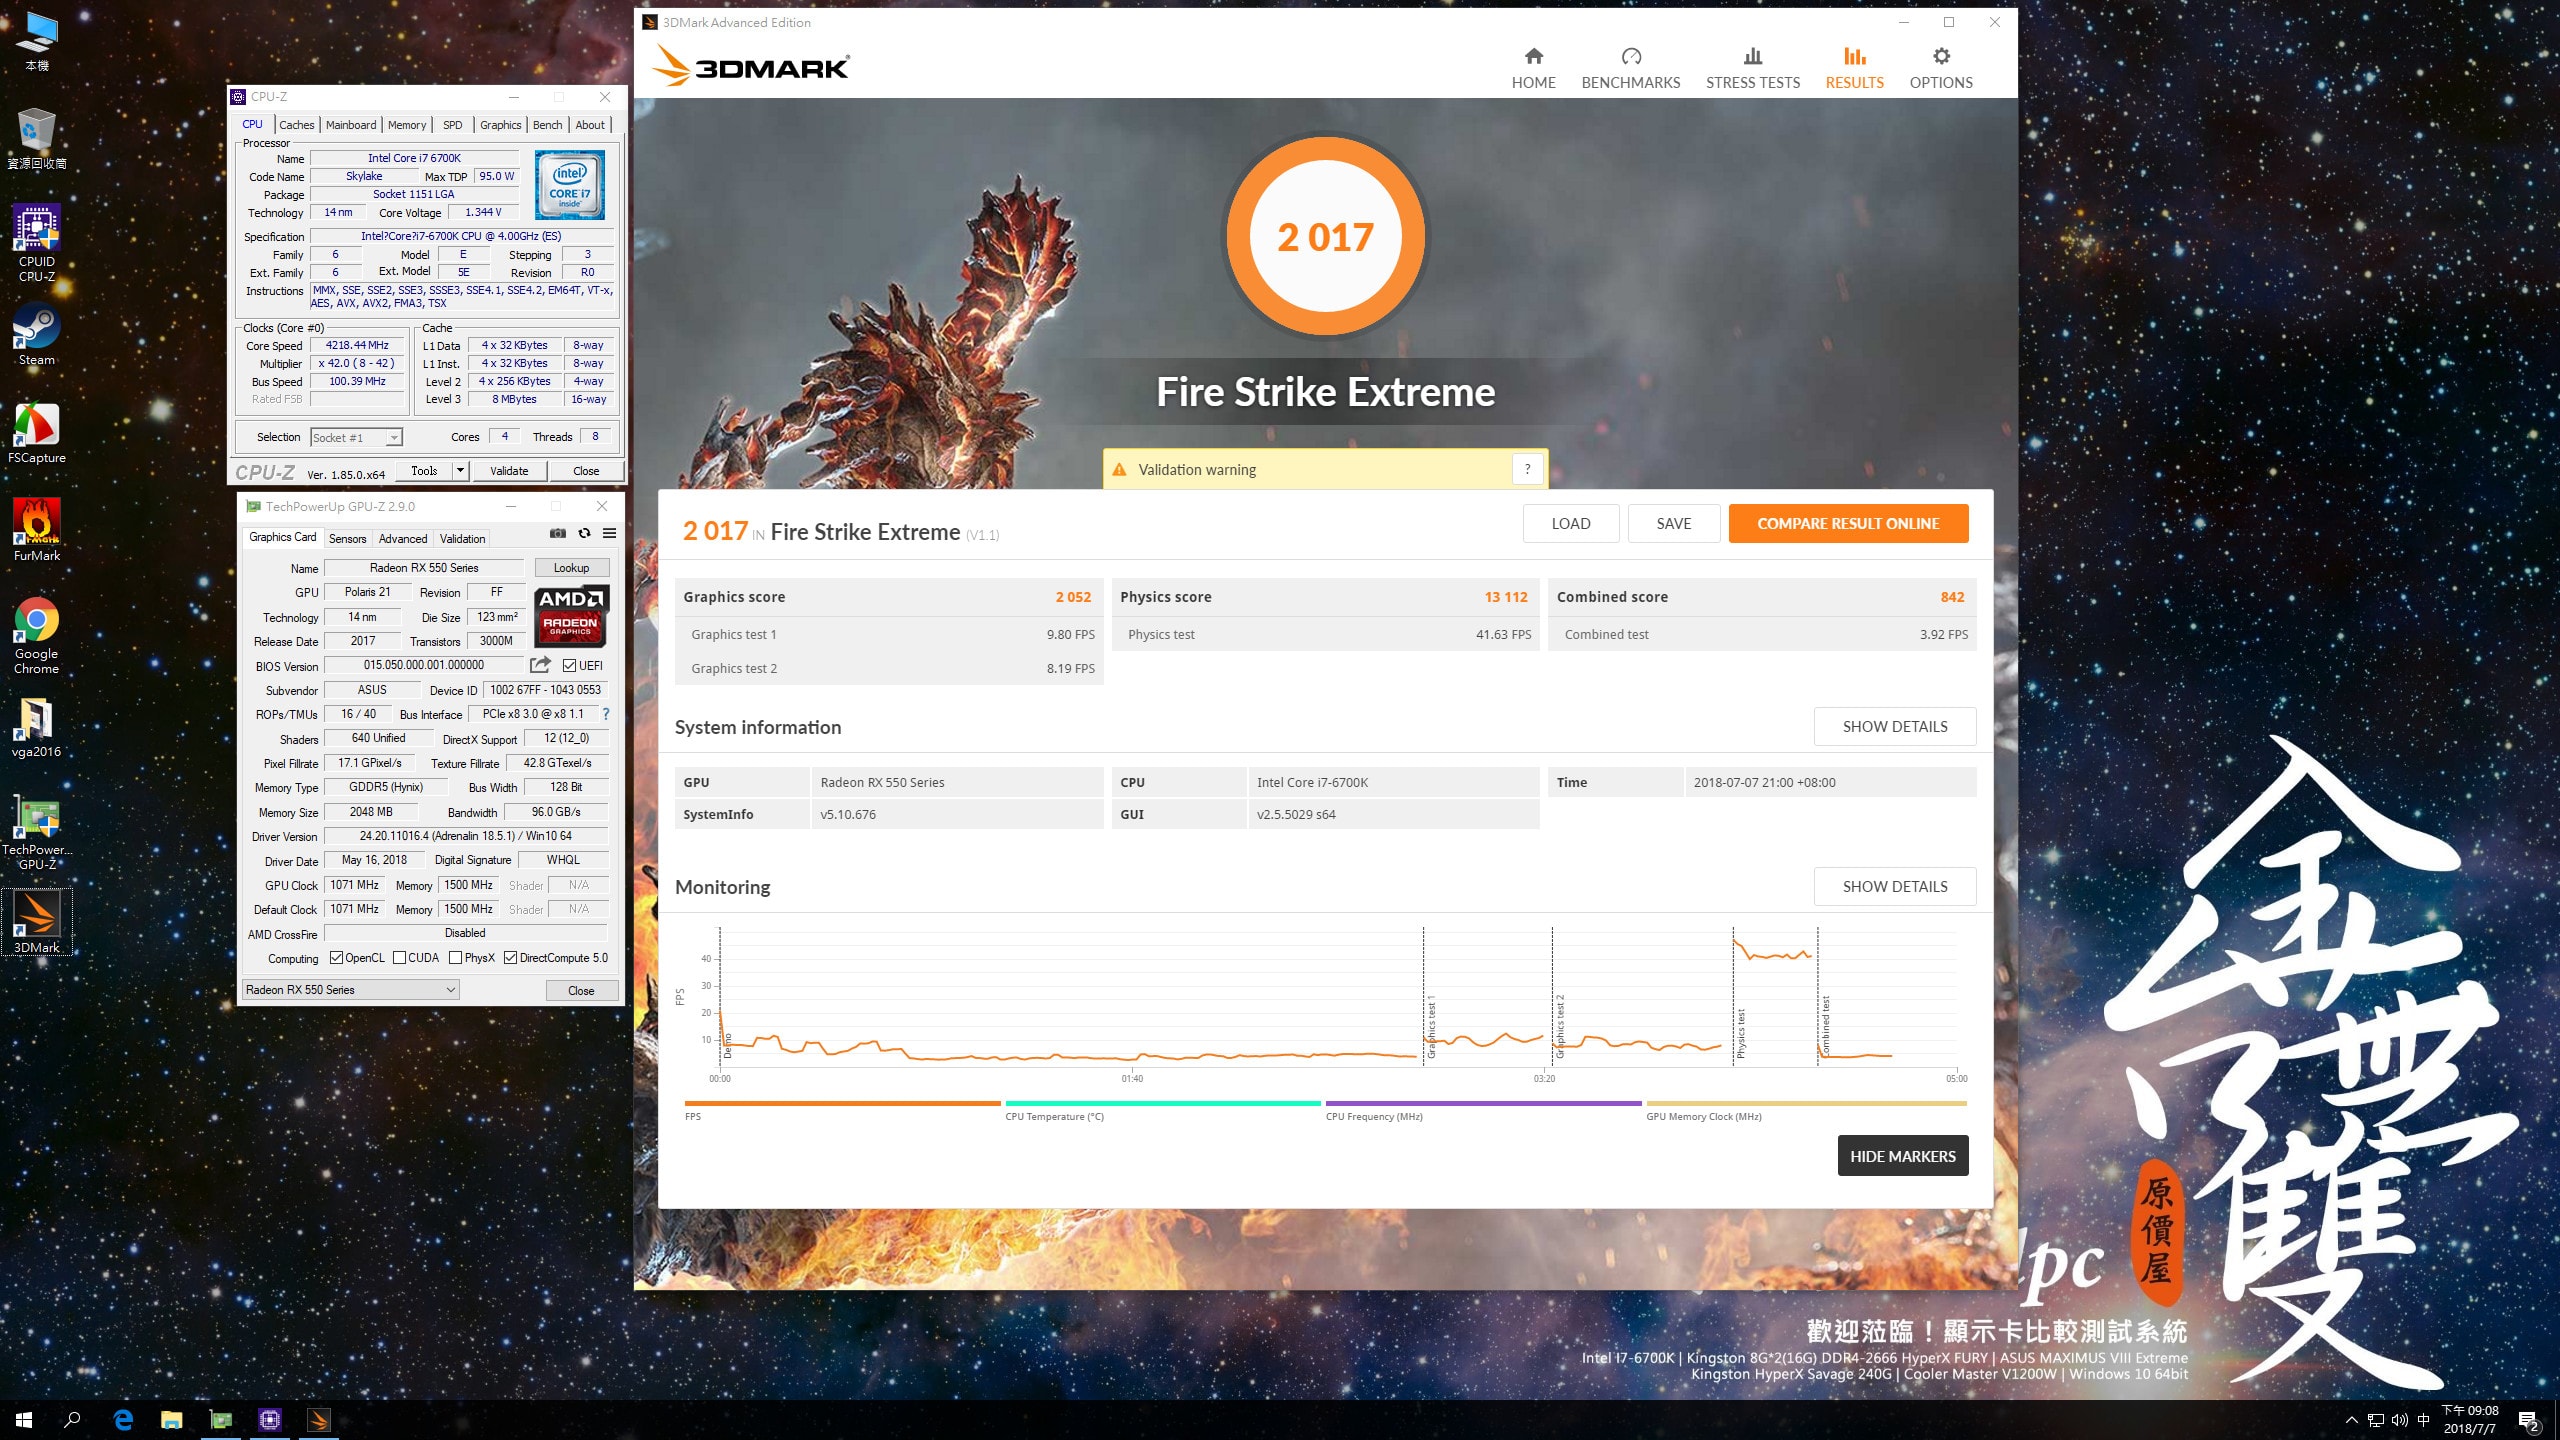Open the TechPowerUp GPU-Z desktop icon
2560x1440 pixels.
[36, 833]
